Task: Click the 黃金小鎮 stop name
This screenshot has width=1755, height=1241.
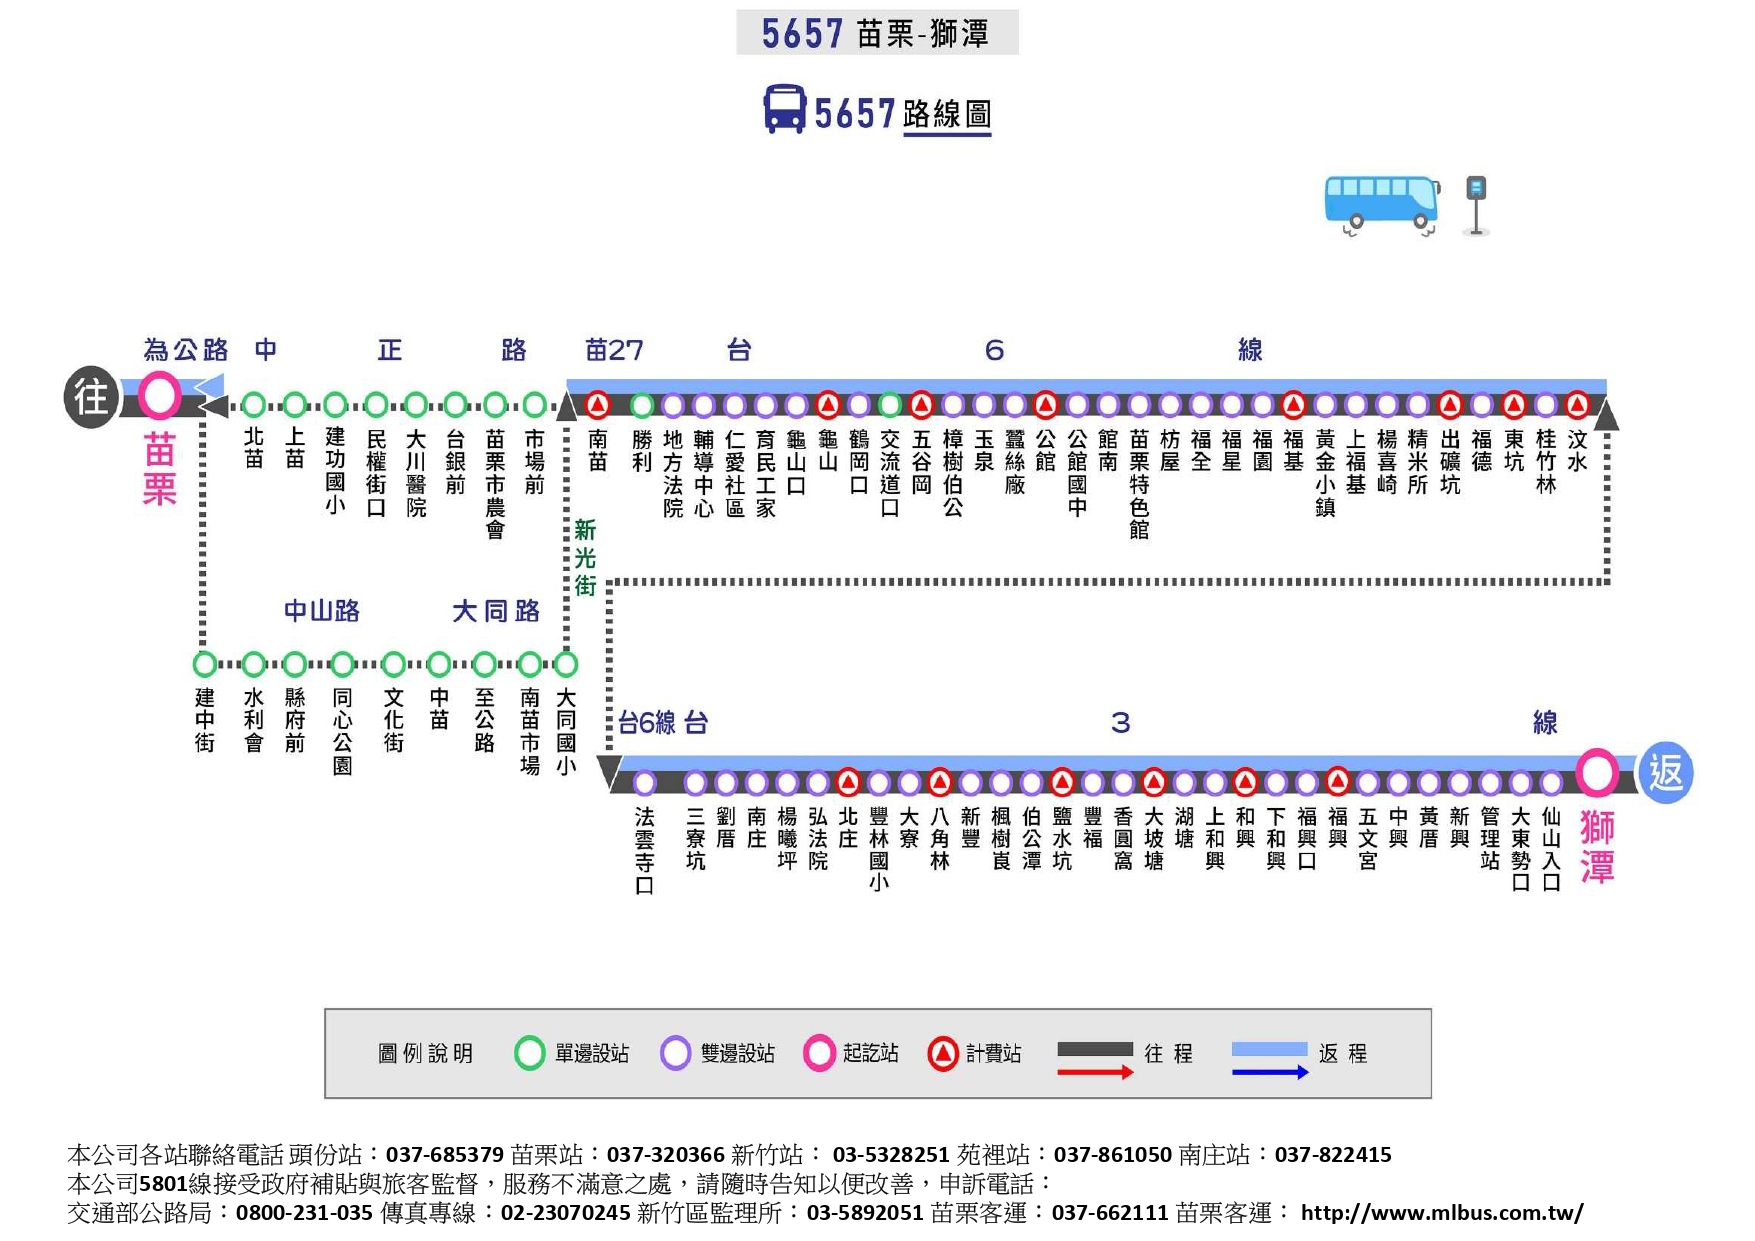Action: tap(1325, 473)
